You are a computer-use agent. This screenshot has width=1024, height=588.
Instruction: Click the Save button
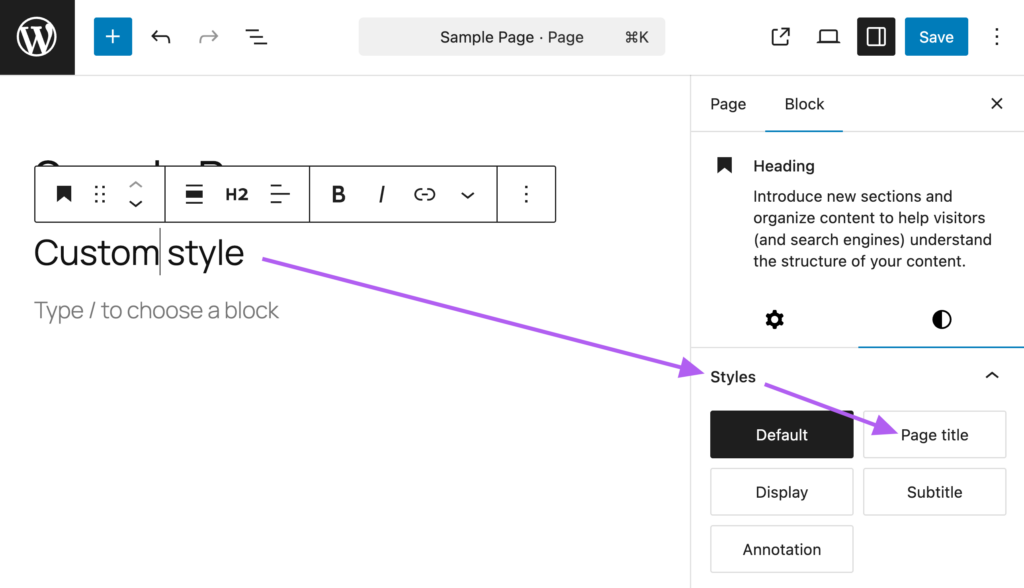click(x=936, y=37)
